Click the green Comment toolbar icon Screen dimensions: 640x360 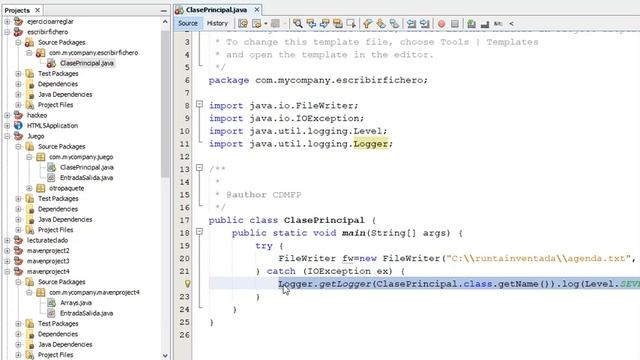click(471, 24)
